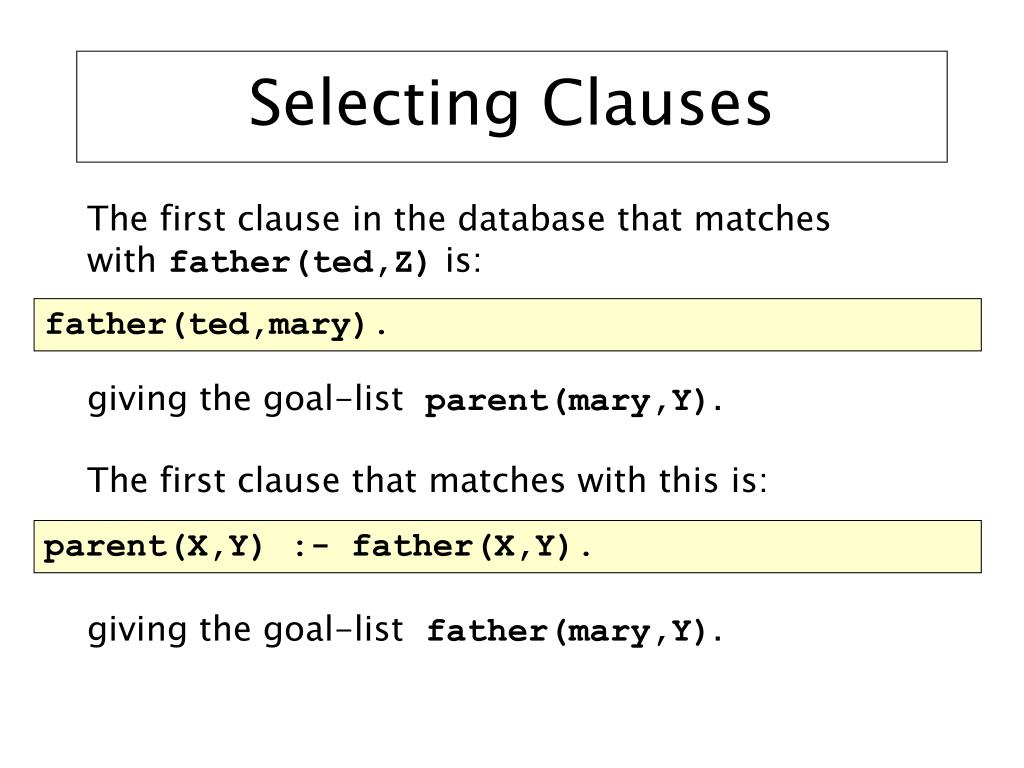The height and width of the screenshot is (768, 1024).
Task: Click 'The first clause that matches with this is:'
Action: tap(427, 480)
